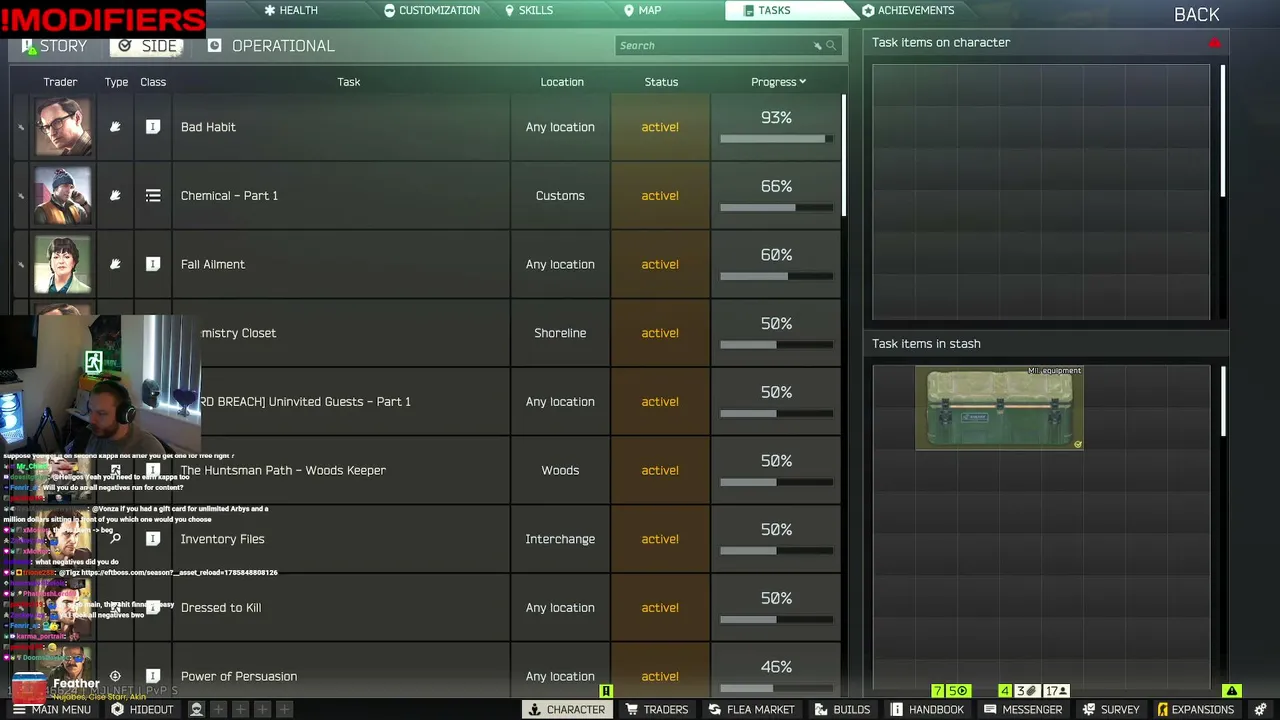Open the Customization tab
Image resolution: width=1280 pixels, height=720 pixels.
[x=432, y=10]
